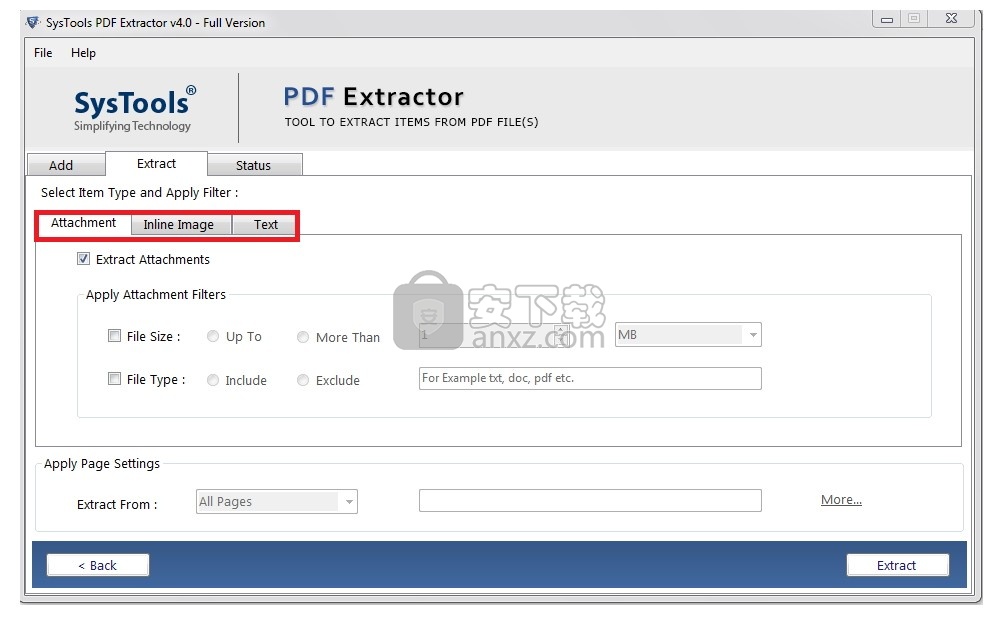Click the file size number field
The image size is (1003, 623).
[x=494, y=335]
